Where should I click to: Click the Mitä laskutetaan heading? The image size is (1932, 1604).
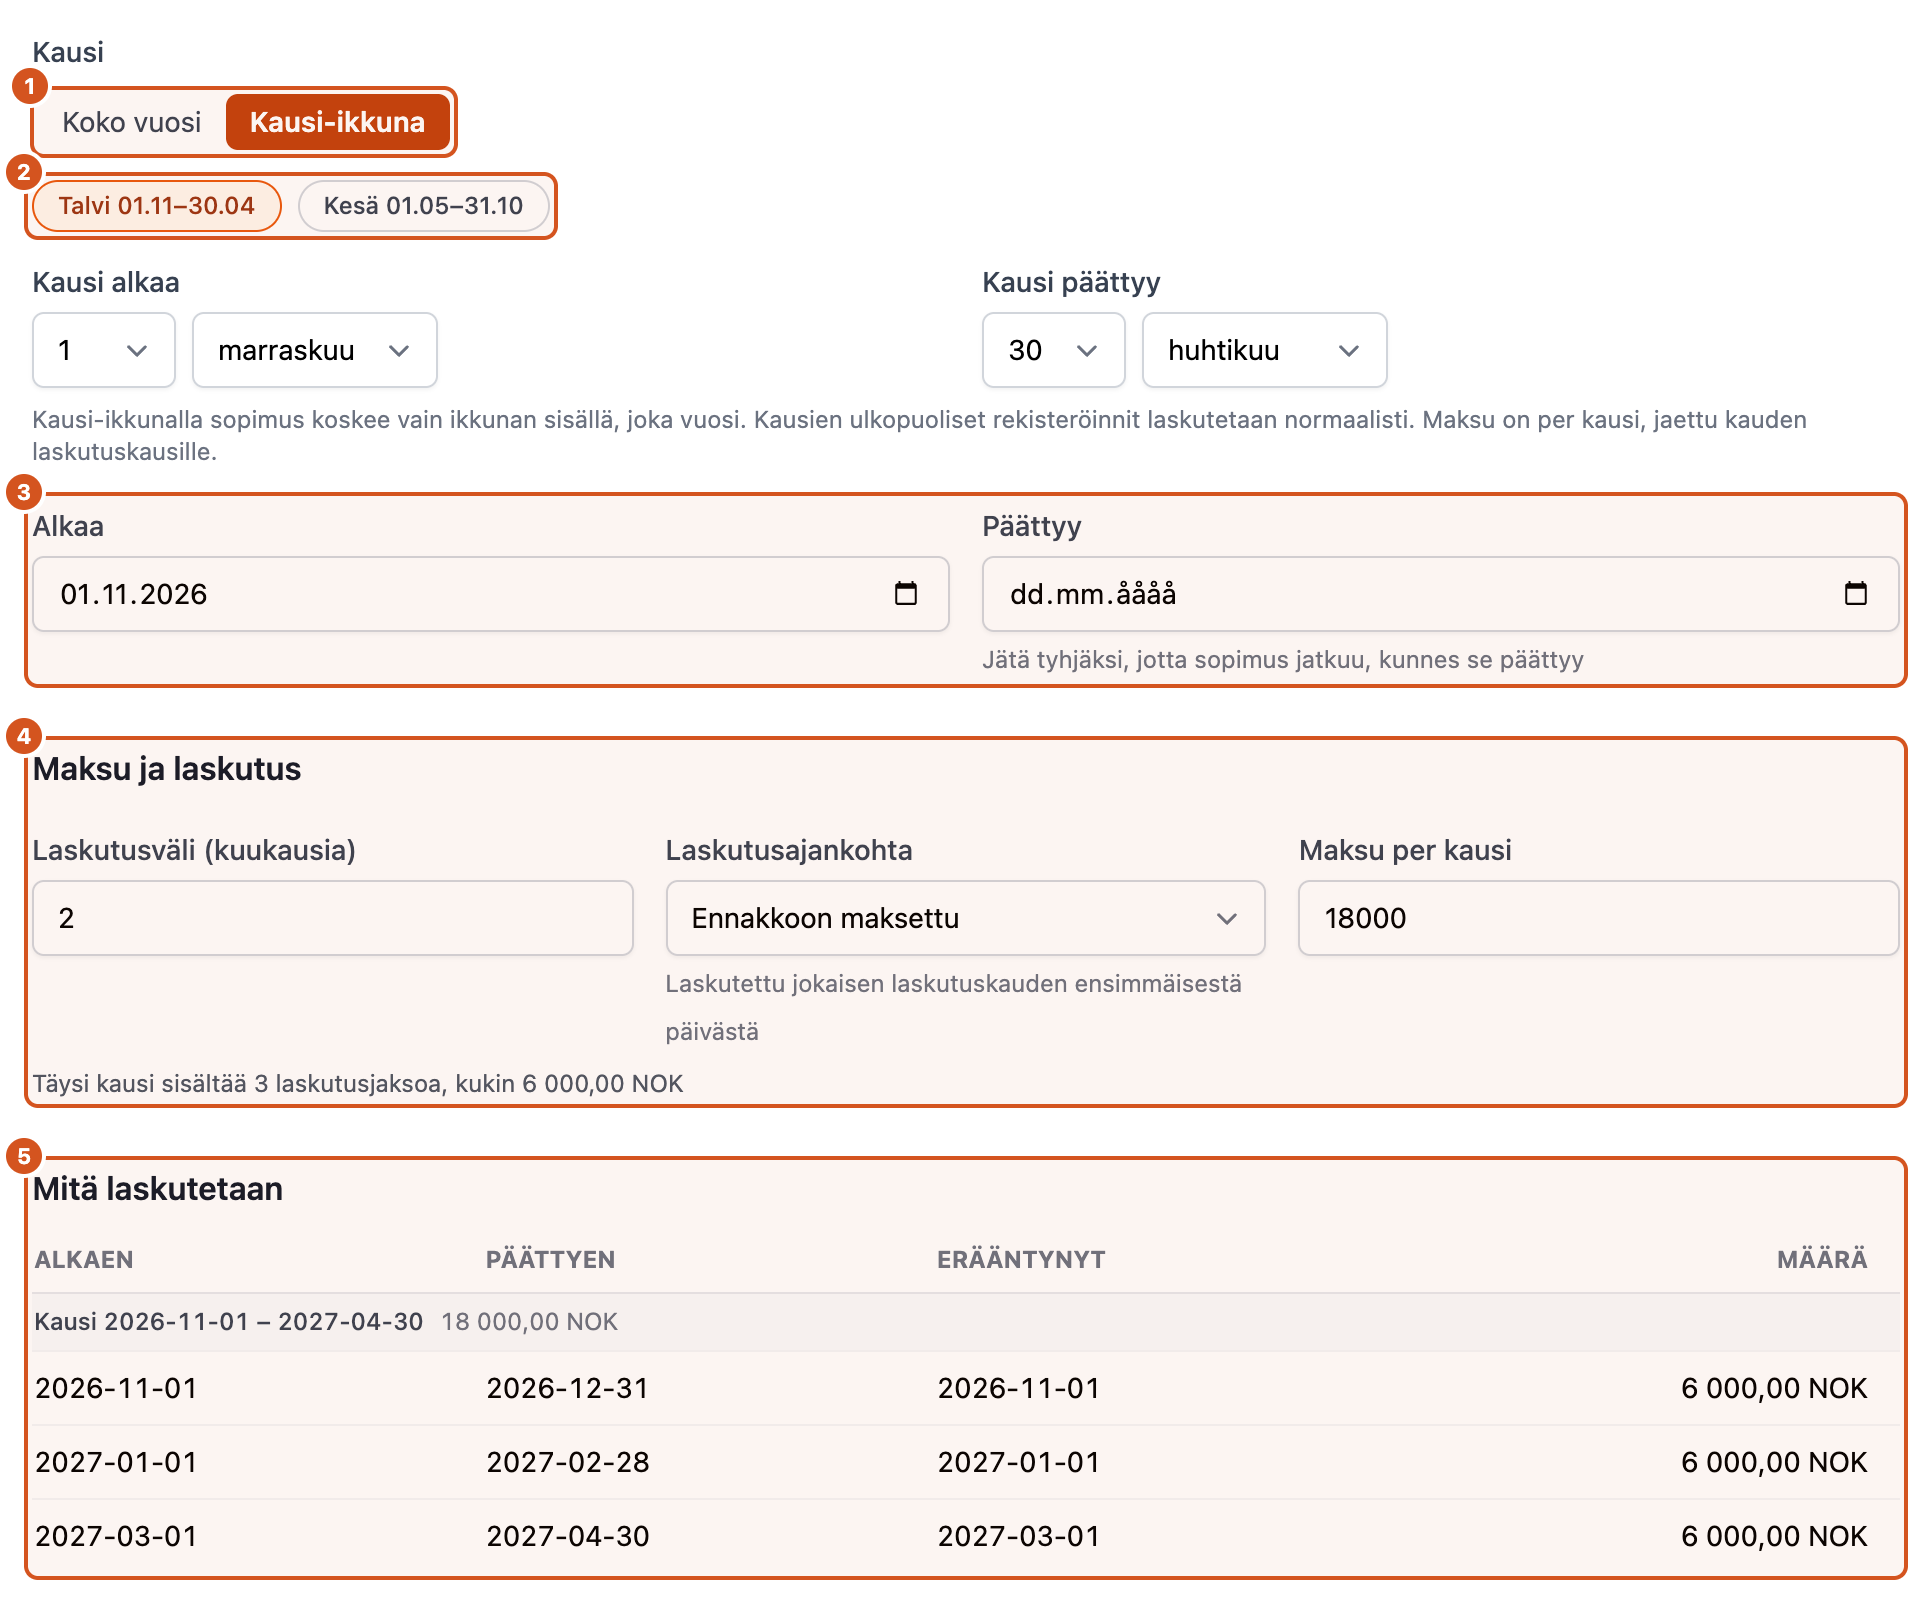(158, 1189)
